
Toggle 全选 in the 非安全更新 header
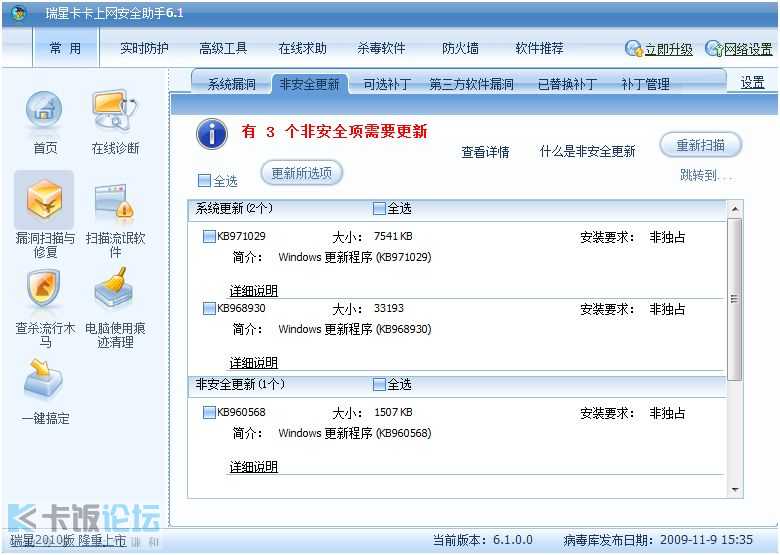tap(379, 384)
